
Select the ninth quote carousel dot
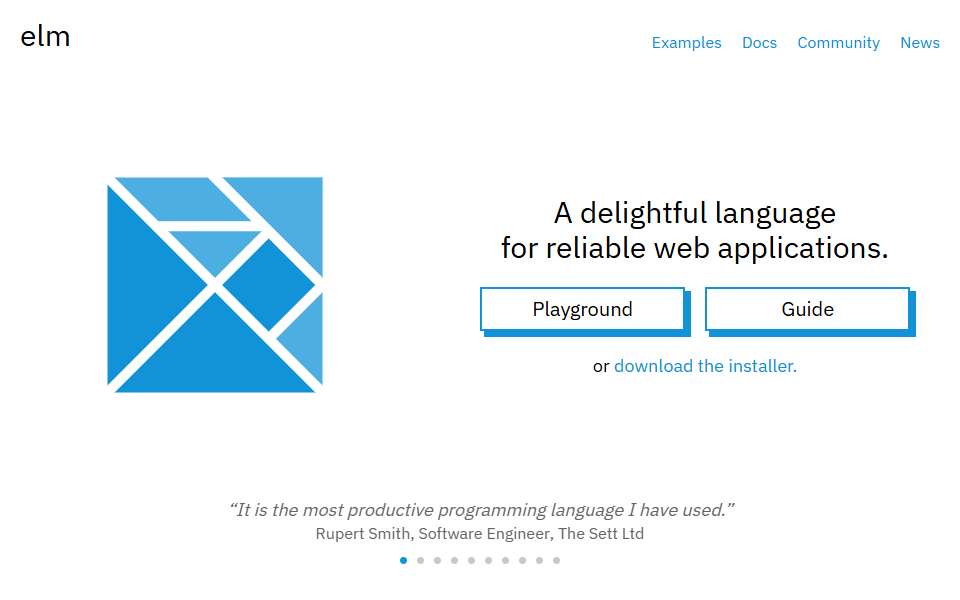pos(539,560)
